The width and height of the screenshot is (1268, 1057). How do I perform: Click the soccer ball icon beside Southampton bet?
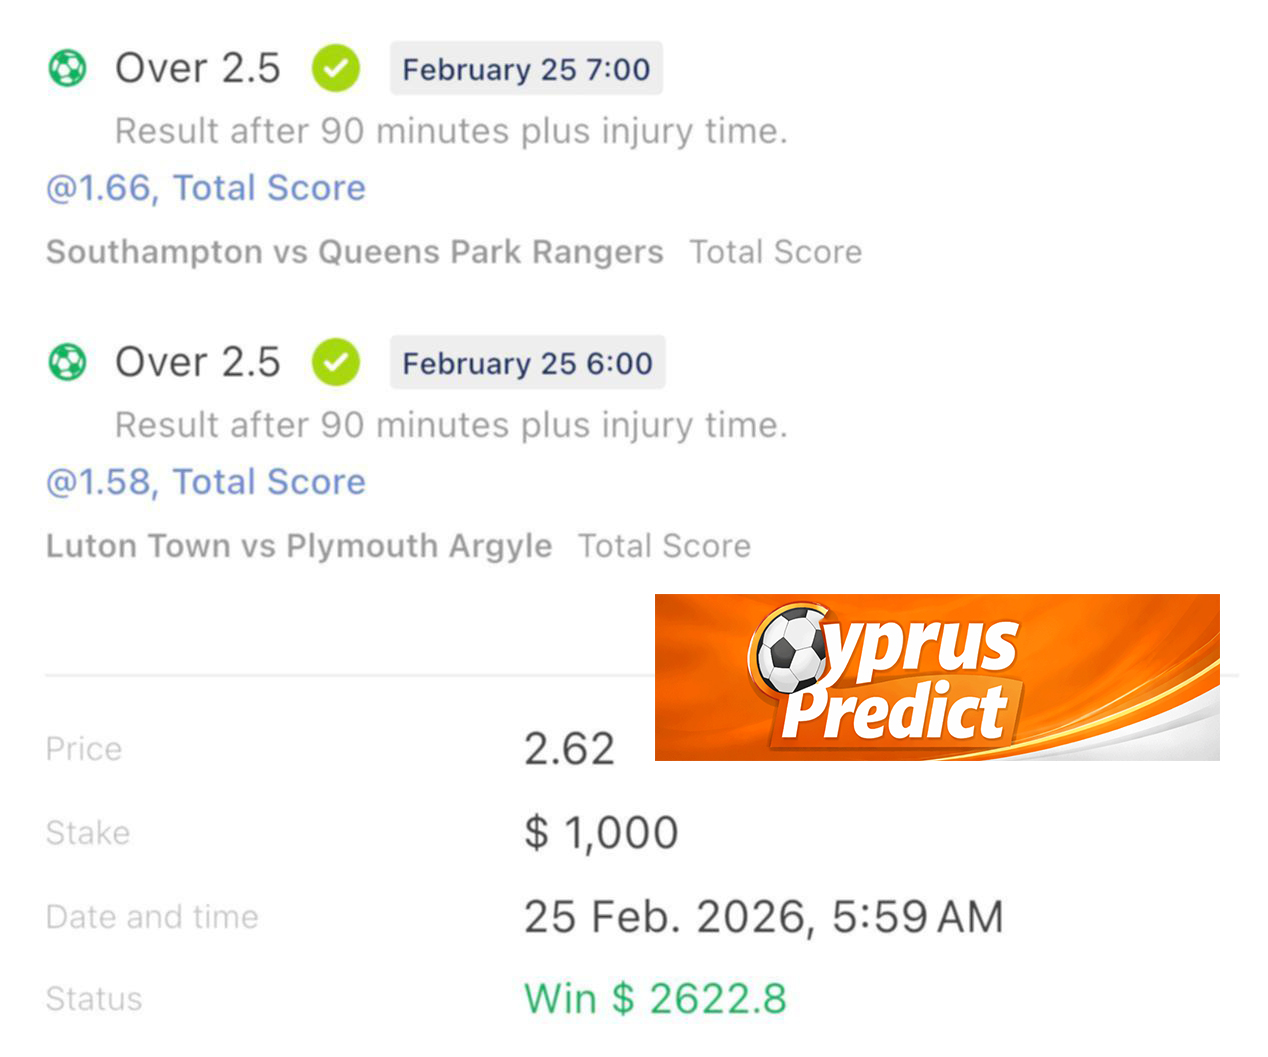[x=67, y=69]
